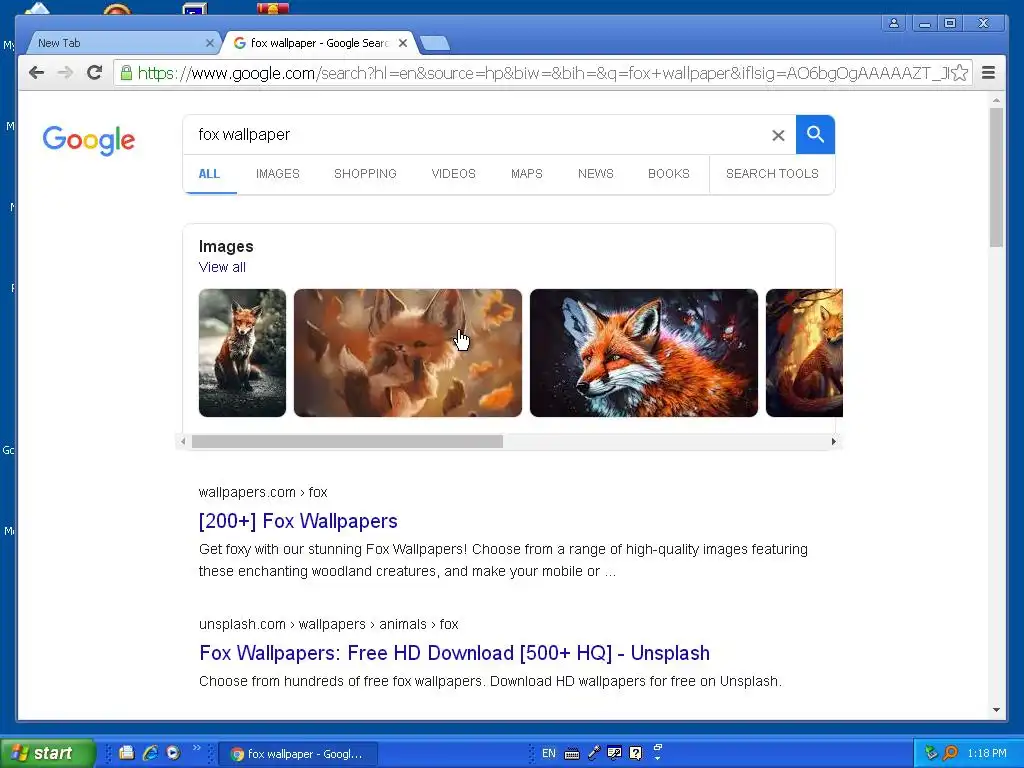Switch to the MAPS search tab

coord(526,174)
